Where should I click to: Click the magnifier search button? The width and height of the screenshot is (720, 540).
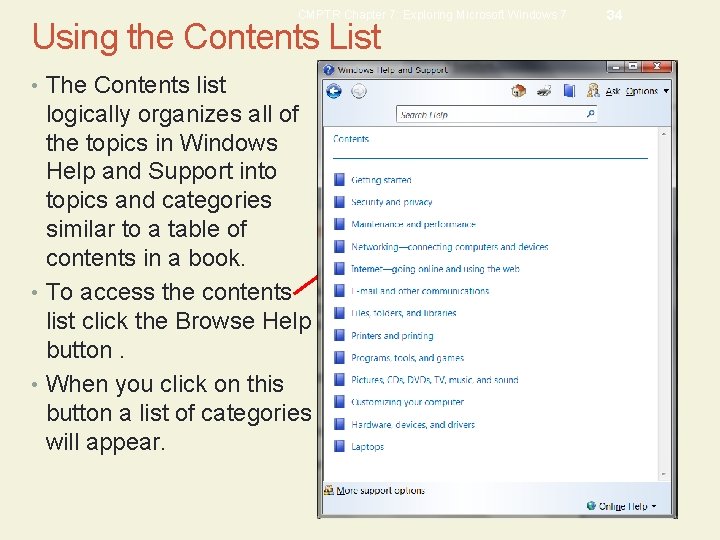tap(591, 114)
